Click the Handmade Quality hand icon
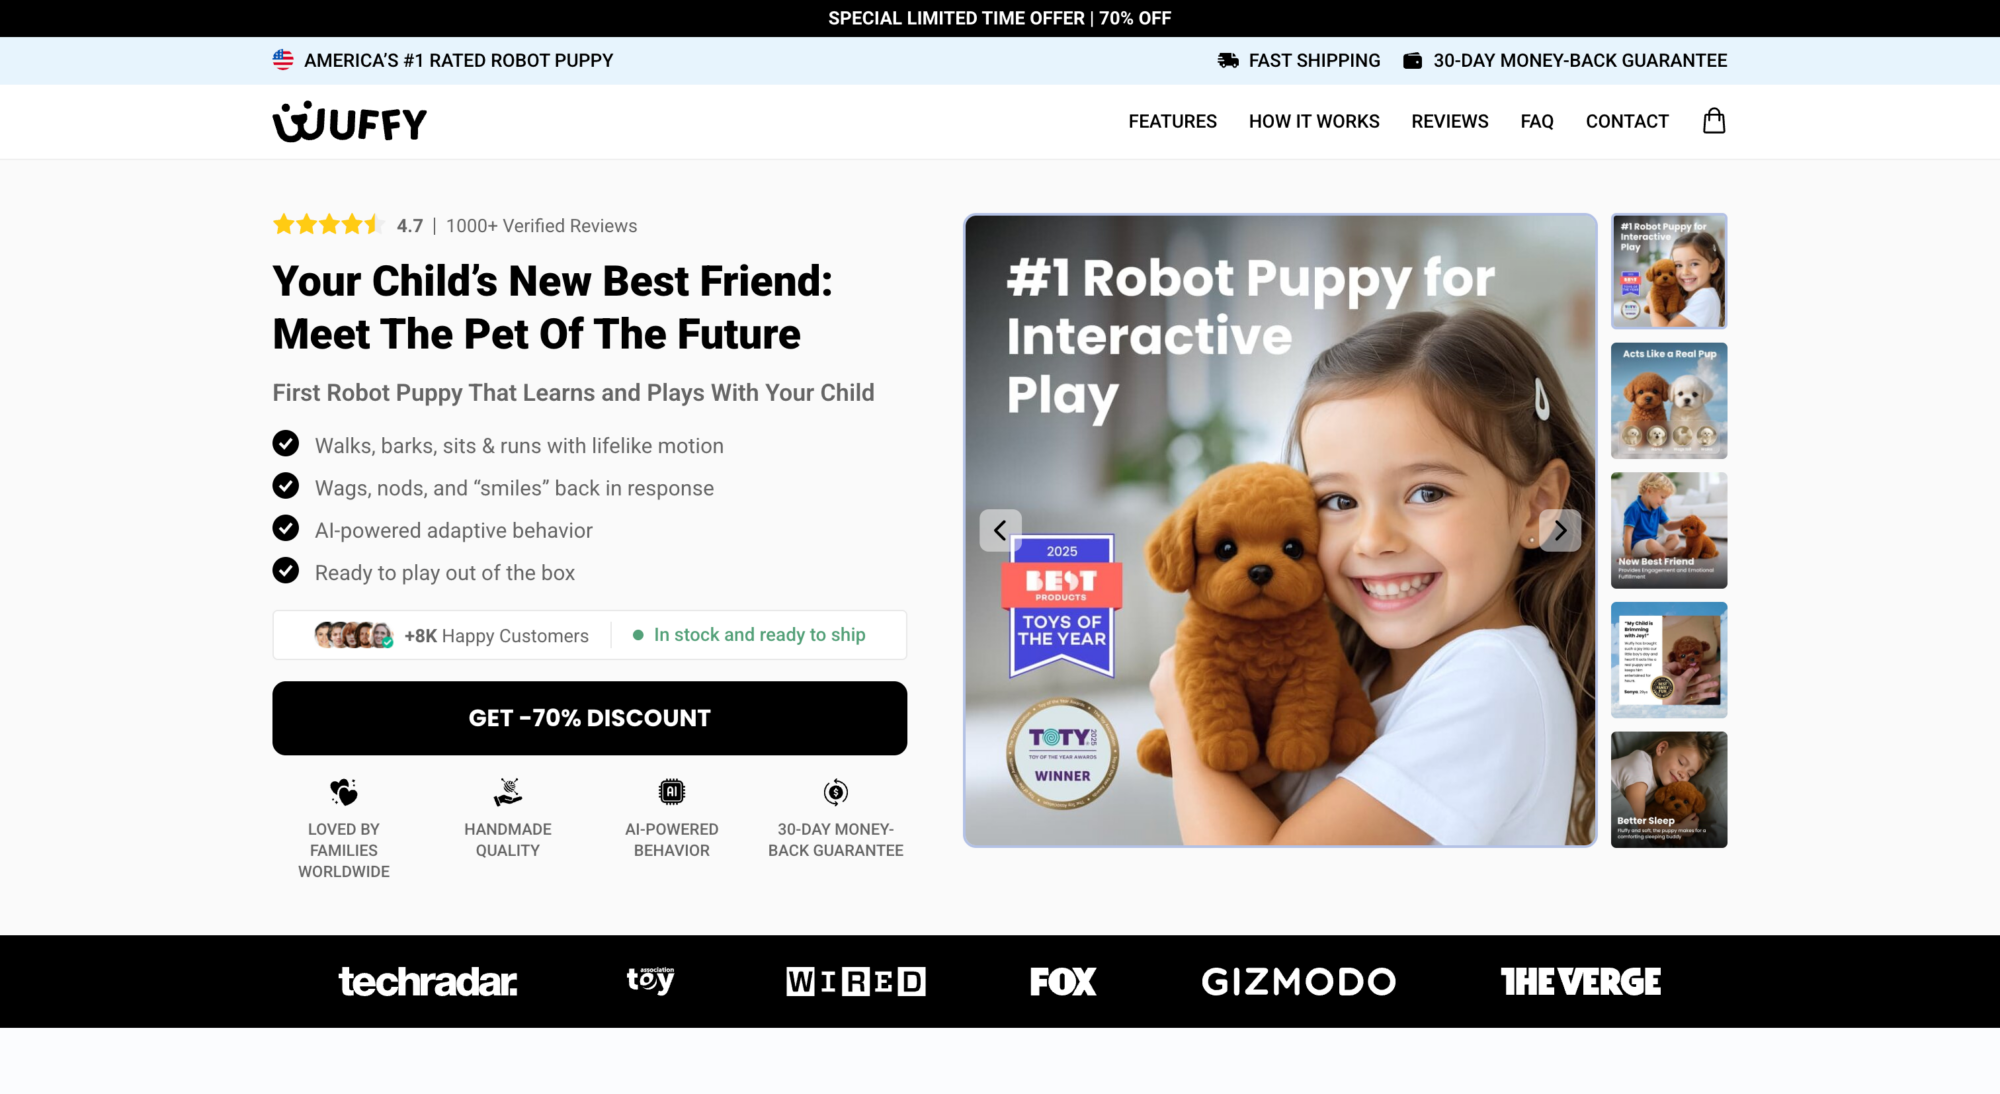The image size is (2000, 1094). coord(507,792)
